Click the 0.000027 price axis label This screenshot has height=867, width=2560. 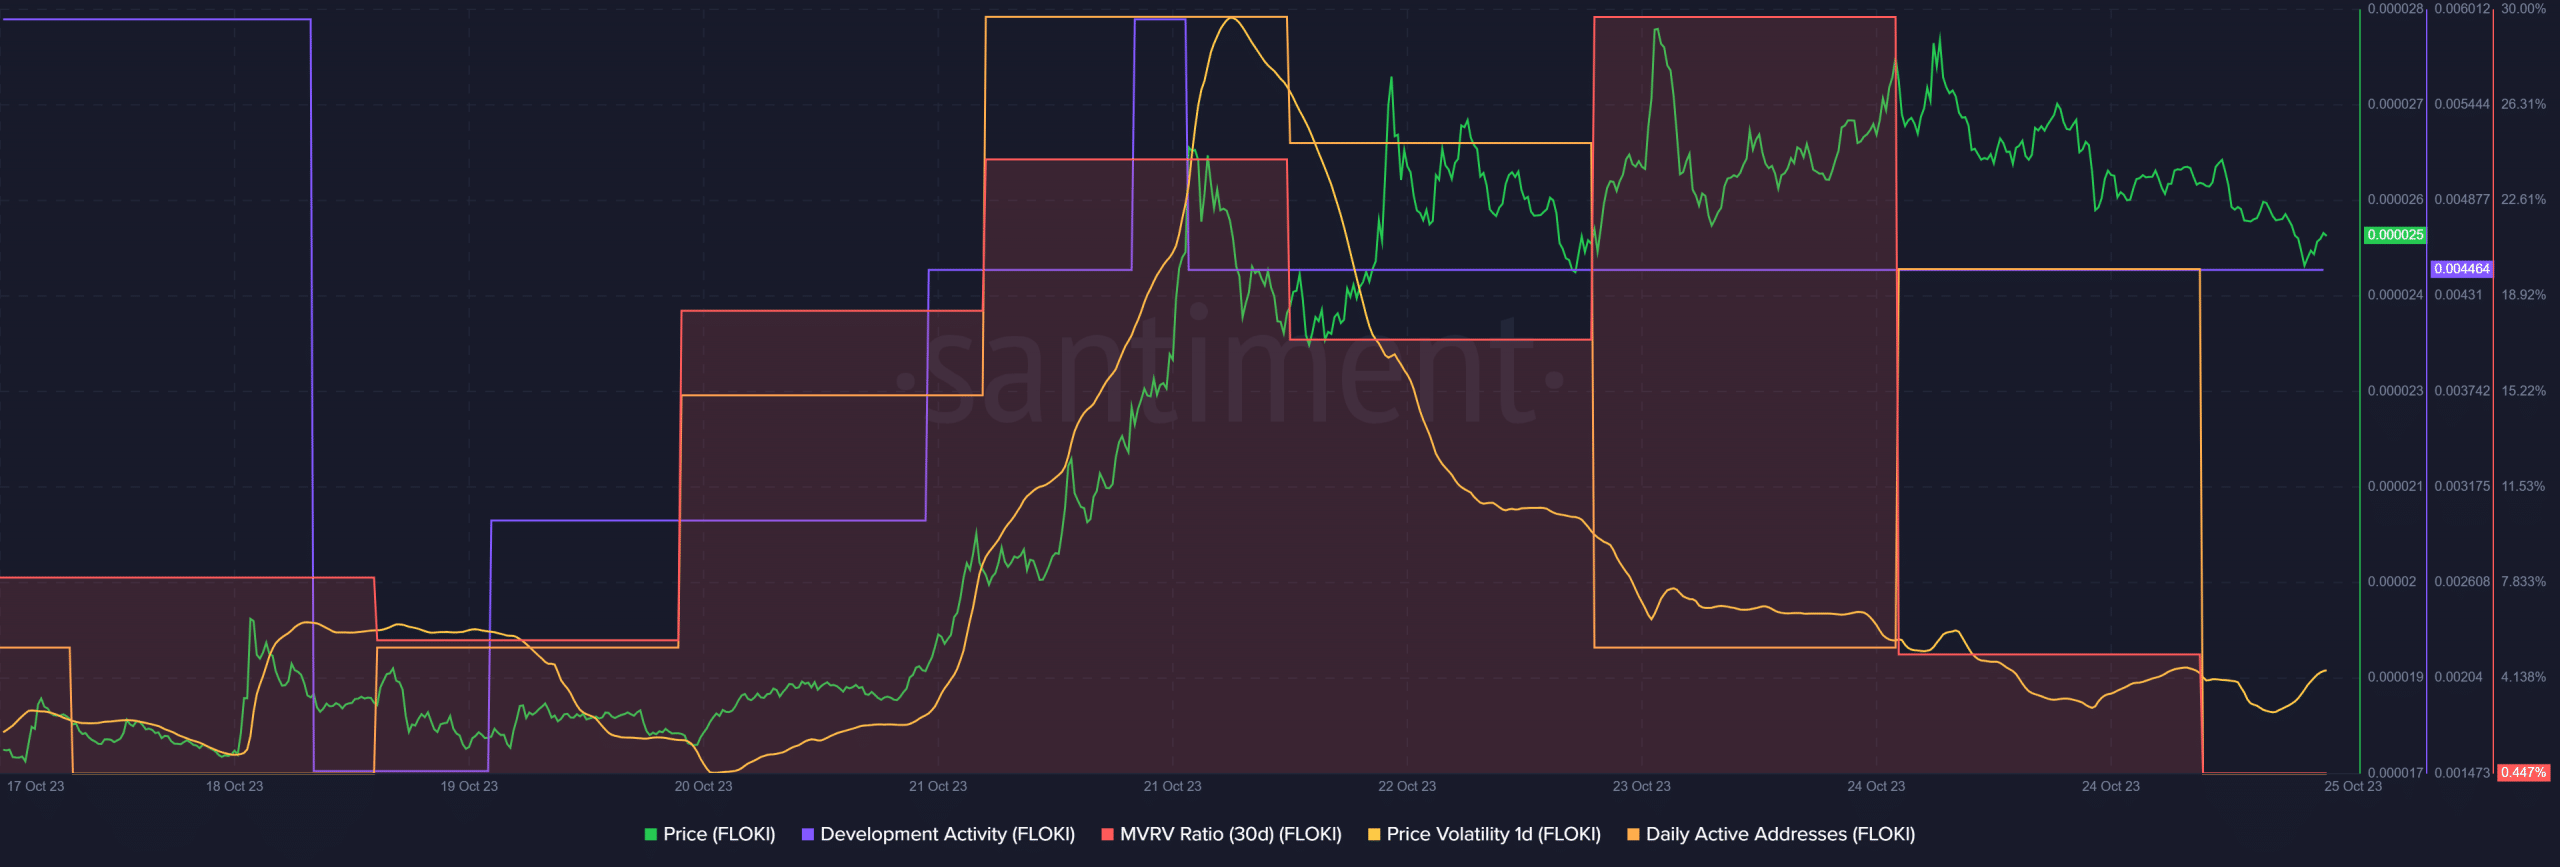point(2395,104)
